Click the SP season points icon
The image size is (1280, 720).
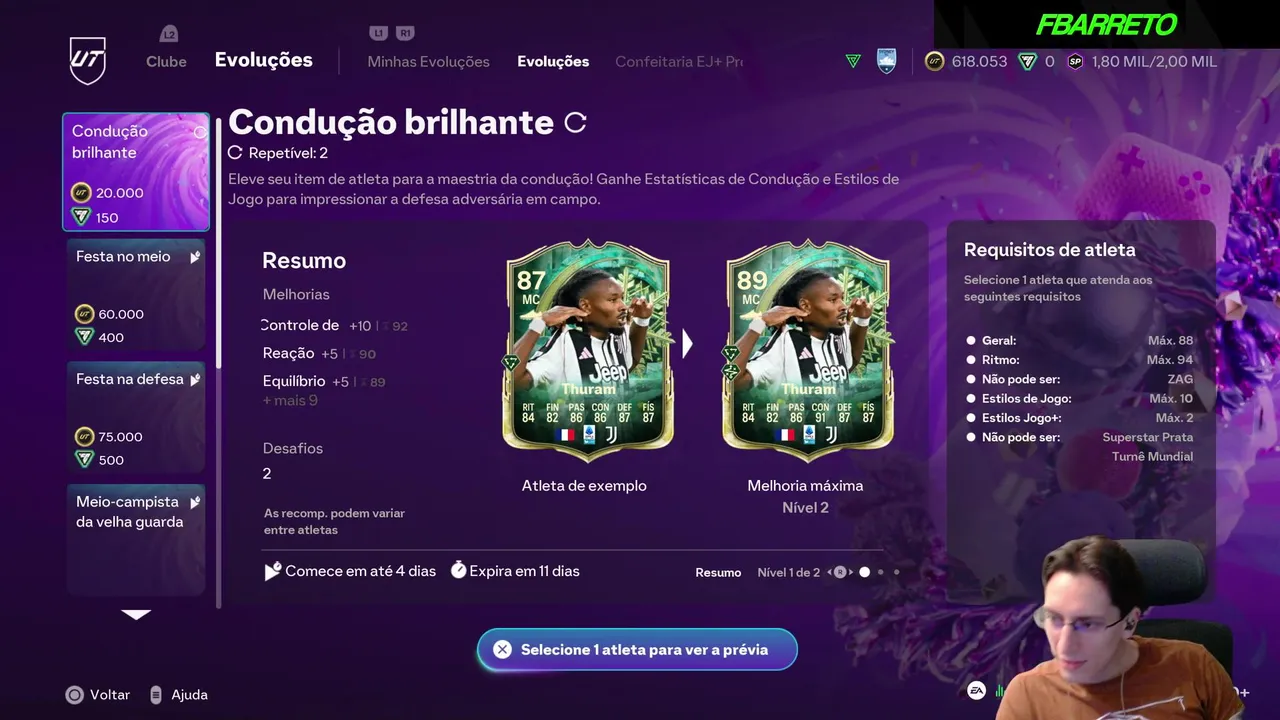1075,61
